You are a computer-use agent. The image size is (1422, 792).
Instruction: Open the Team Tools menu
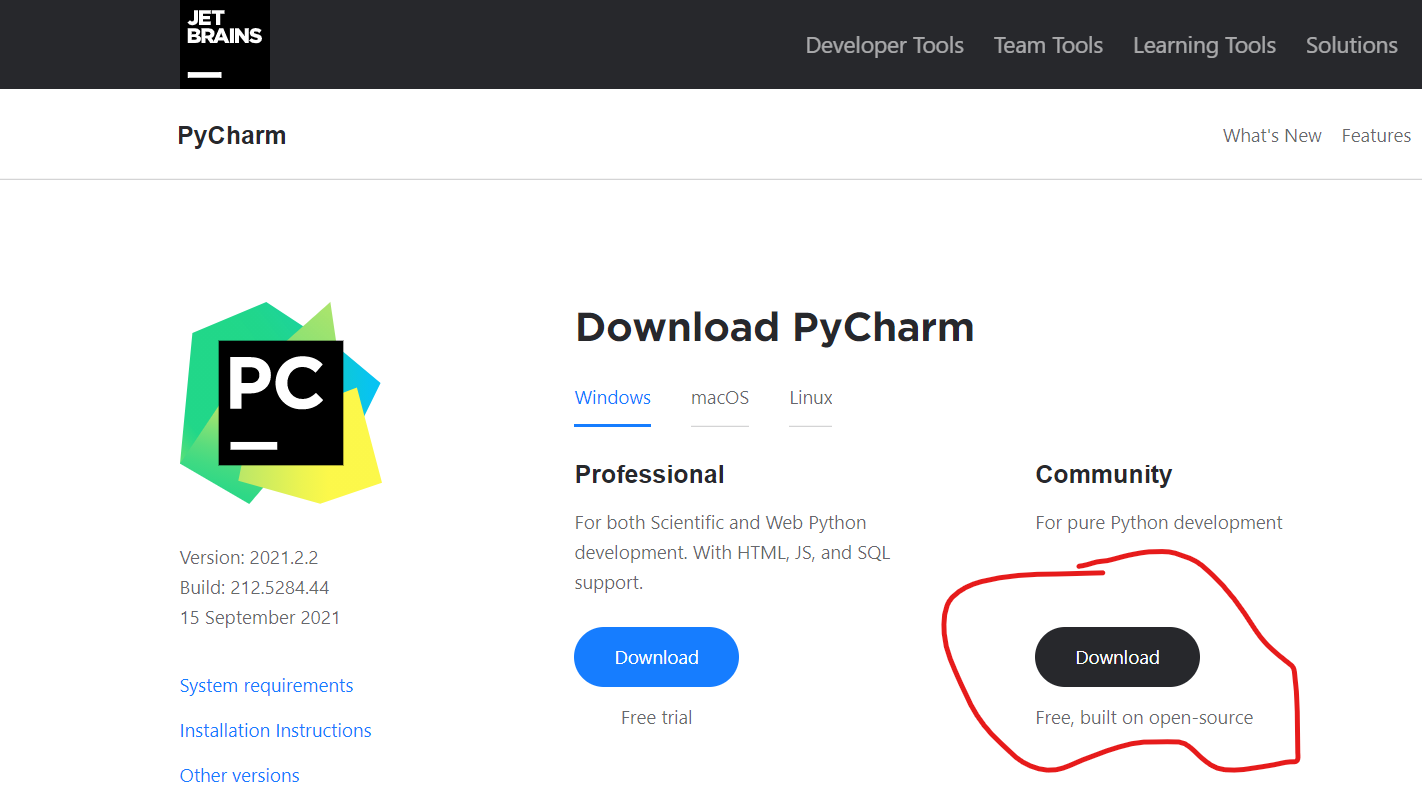point(1048,45)
